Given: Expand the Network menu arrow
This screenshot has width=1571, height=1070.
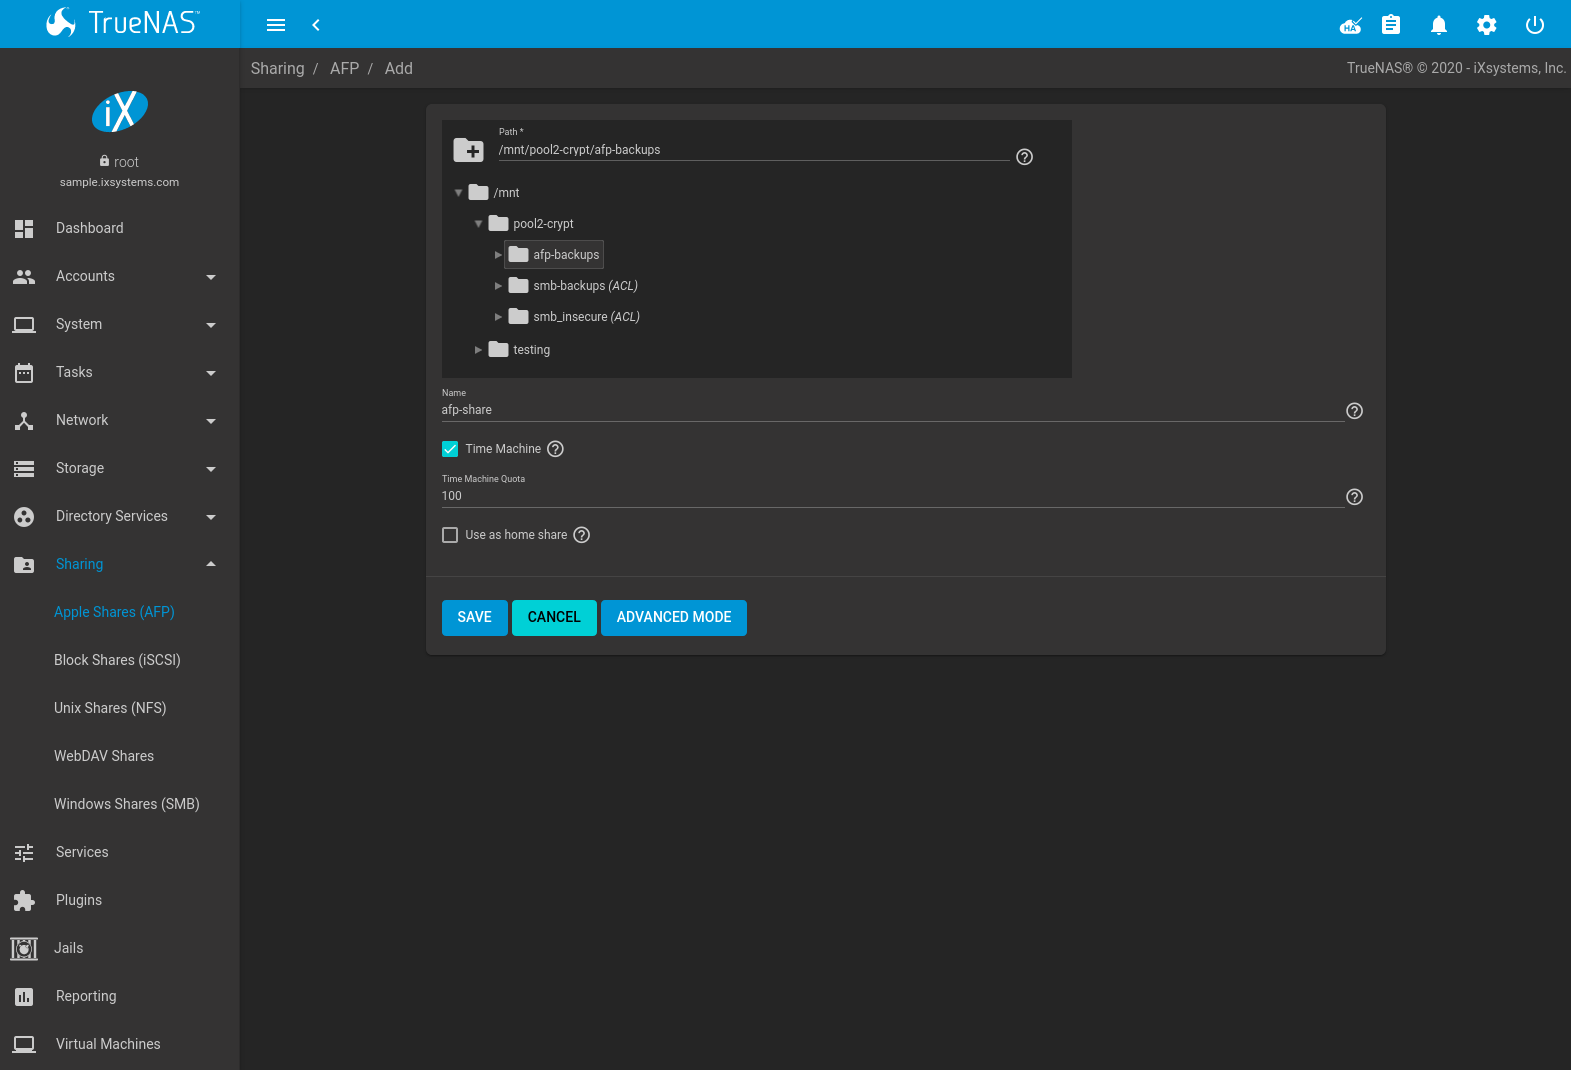Looking at the screenshot, I should [x=211, y=421].
